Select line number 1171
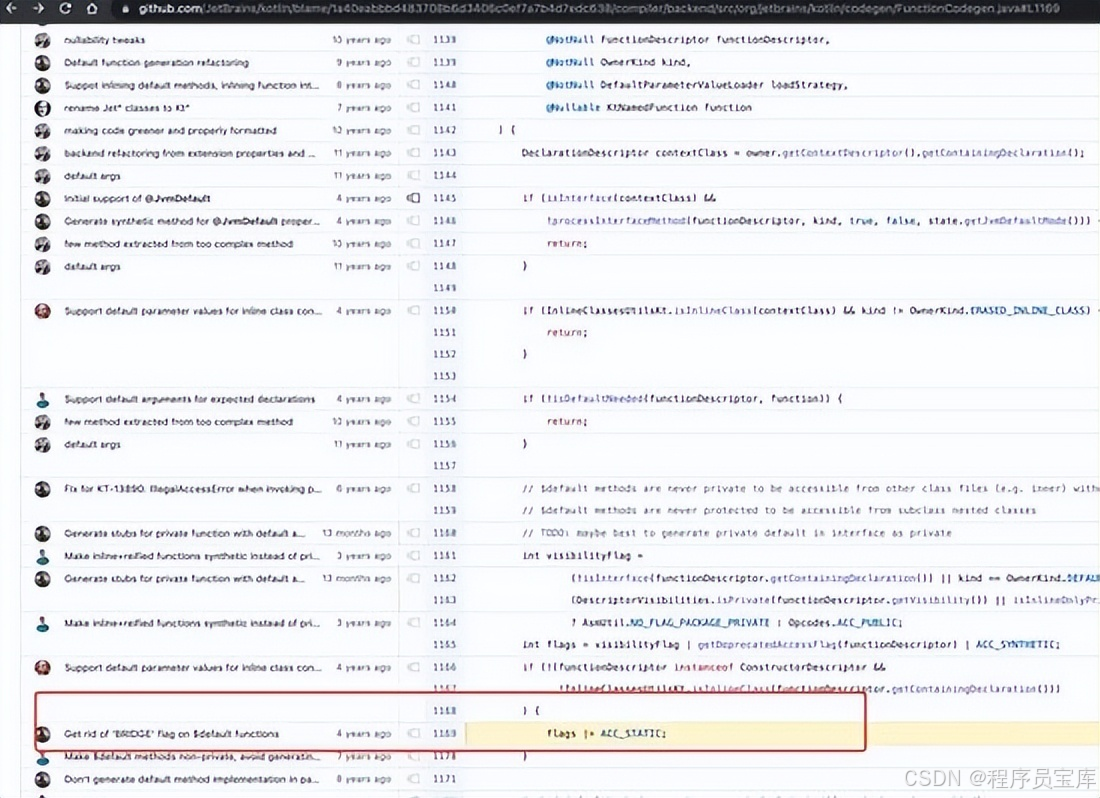This screenshot has height=798, width=1100. pos(444,779)
